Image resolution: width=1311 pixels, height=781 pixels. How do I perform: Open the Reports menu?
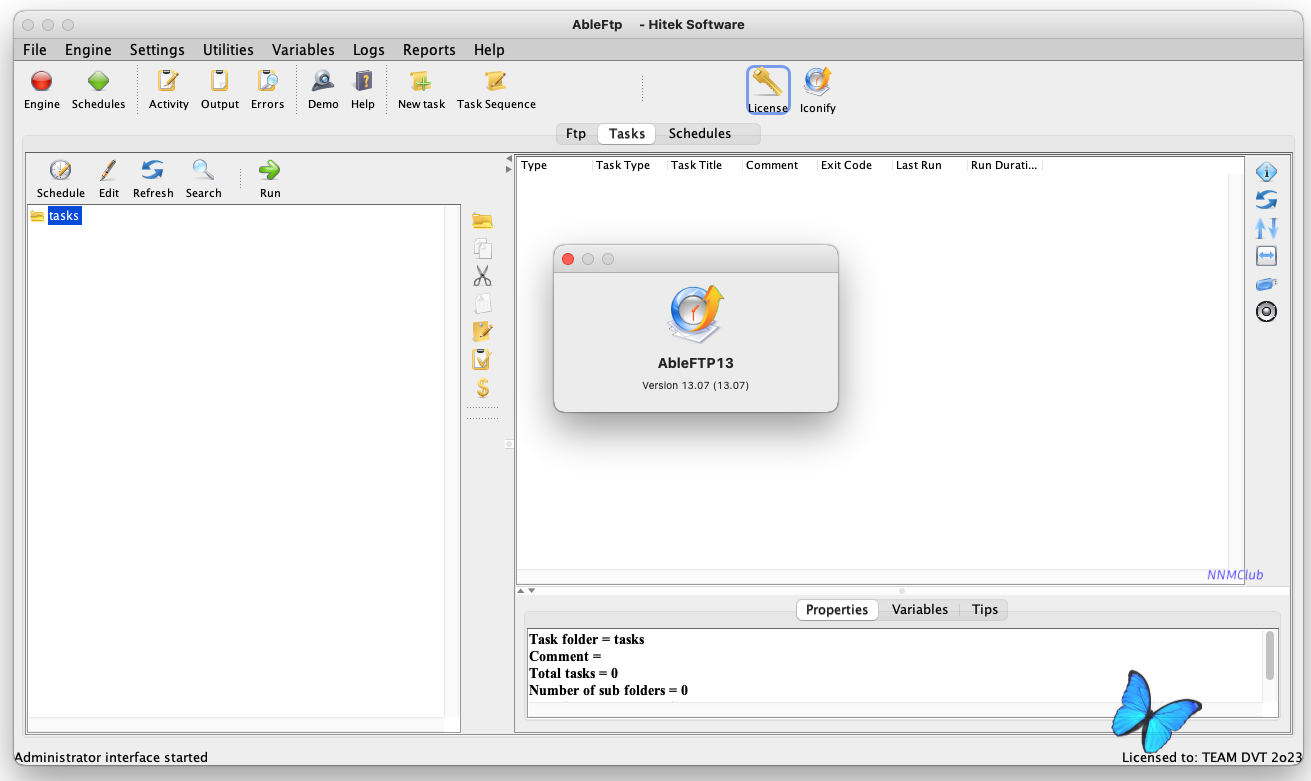tap(429, 50)
